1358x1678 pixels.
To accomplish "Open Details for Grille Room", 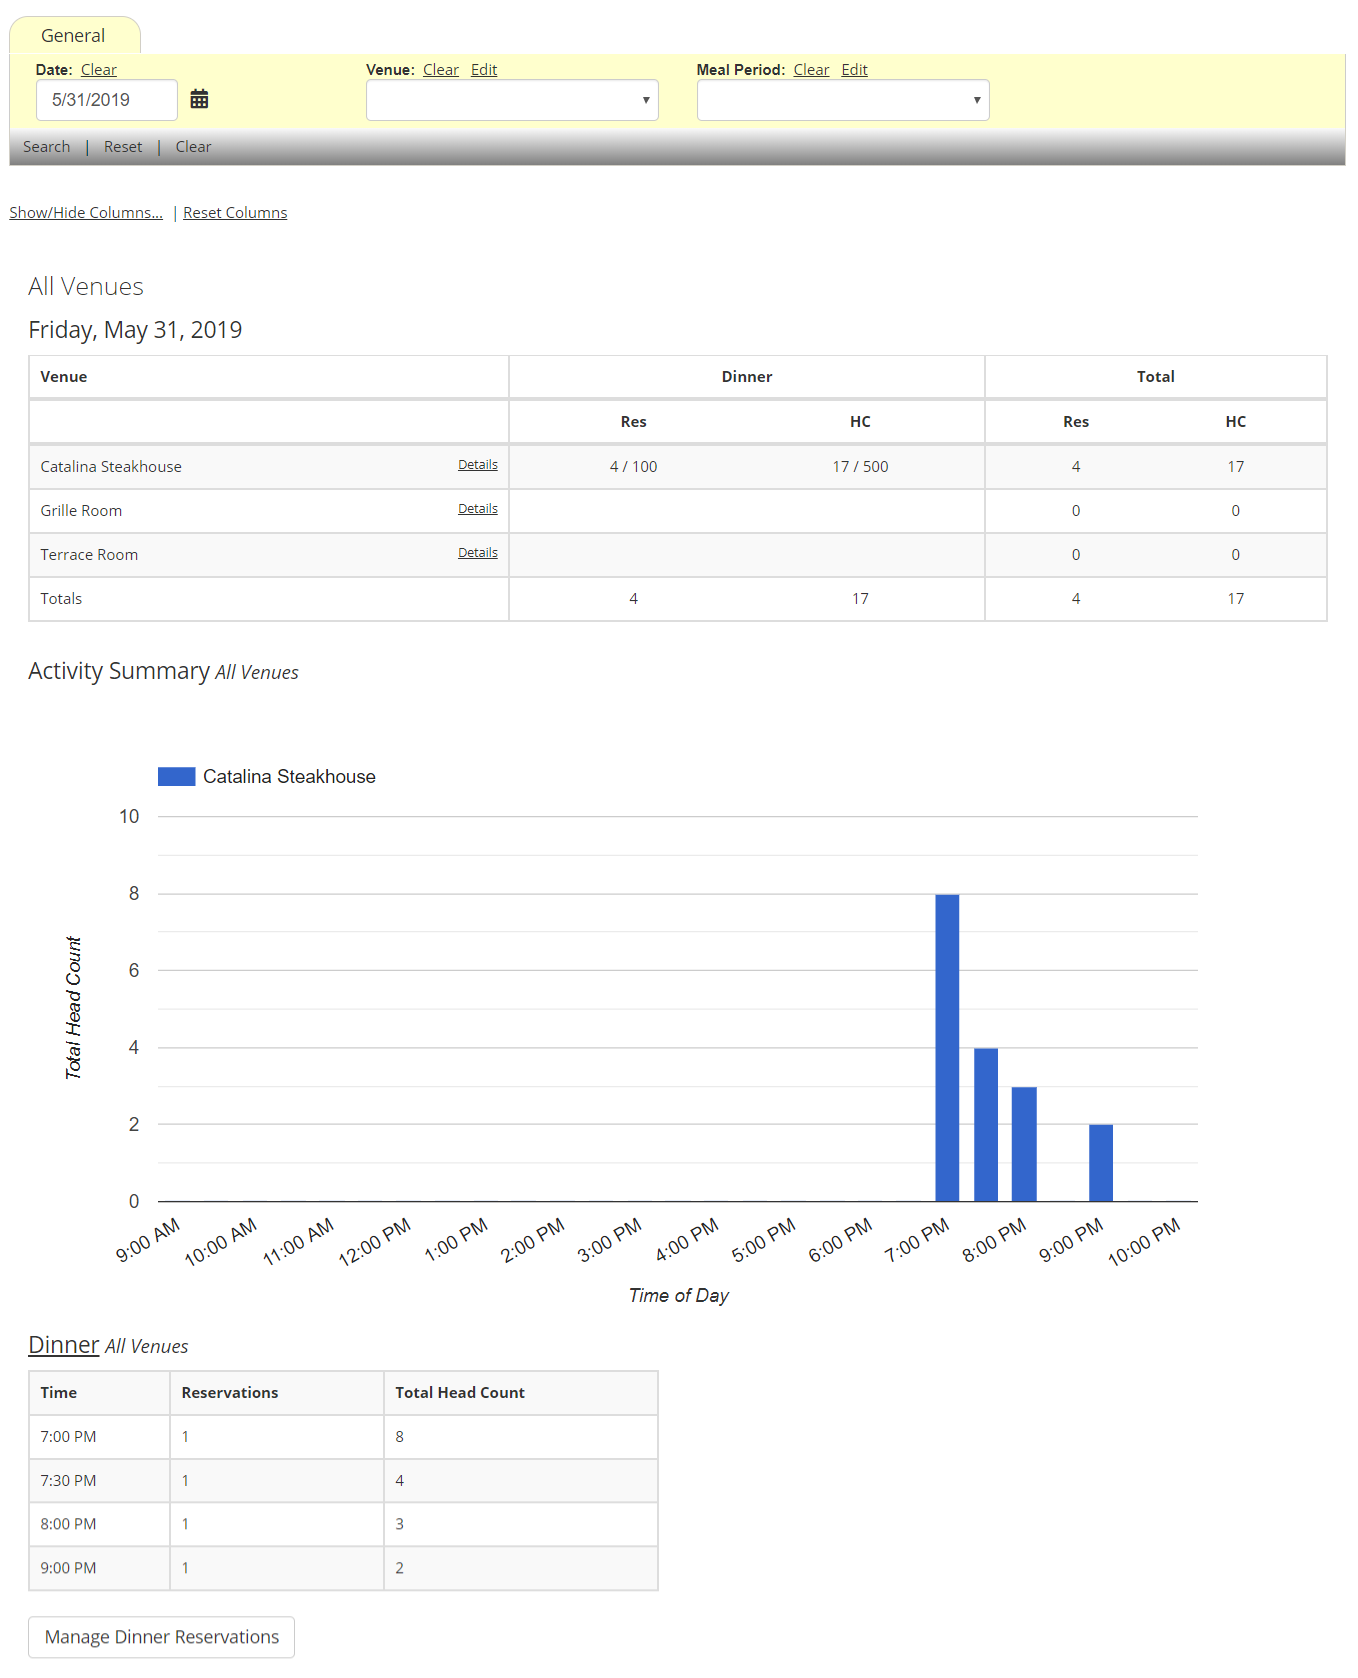I will [x=478, y=509].
